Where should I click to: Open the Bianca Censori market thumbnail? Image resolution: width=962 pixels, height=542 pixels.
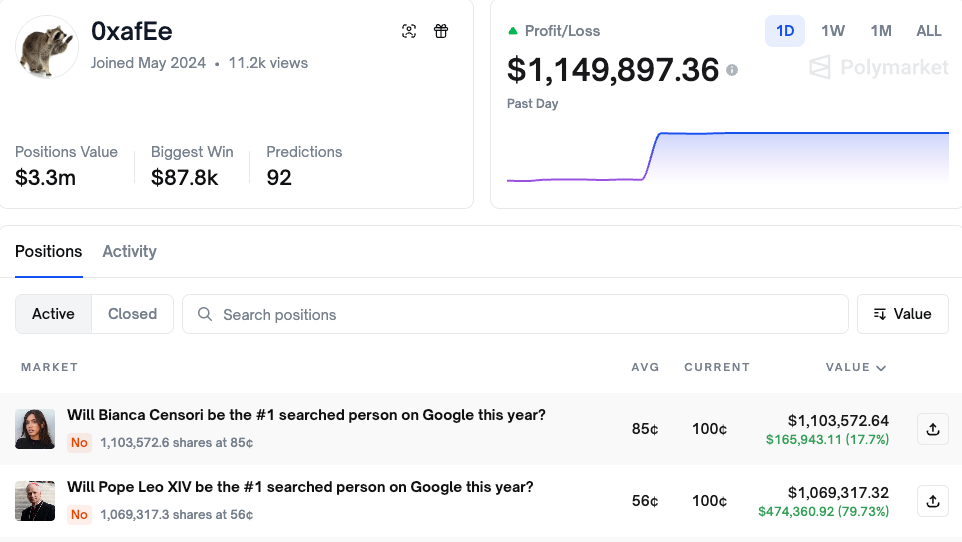[x=35, y=429]
